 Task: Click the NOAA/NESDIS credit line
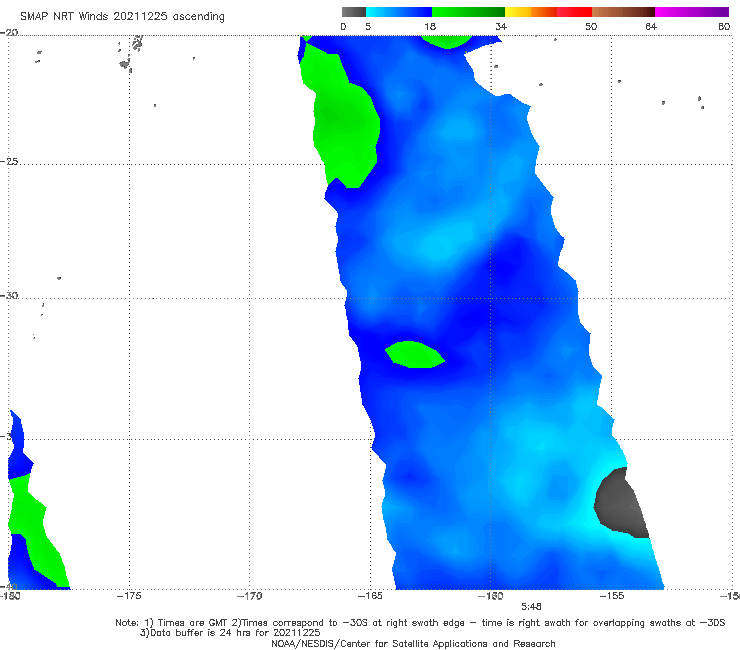(413, 644)
